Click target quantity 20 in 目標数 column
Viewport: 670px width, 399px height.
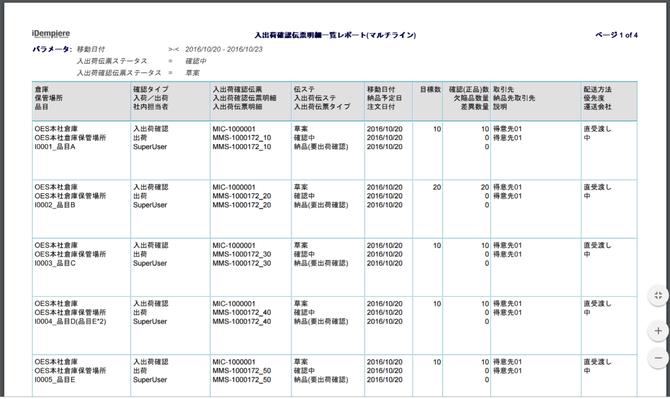click(x=437, y=188)
